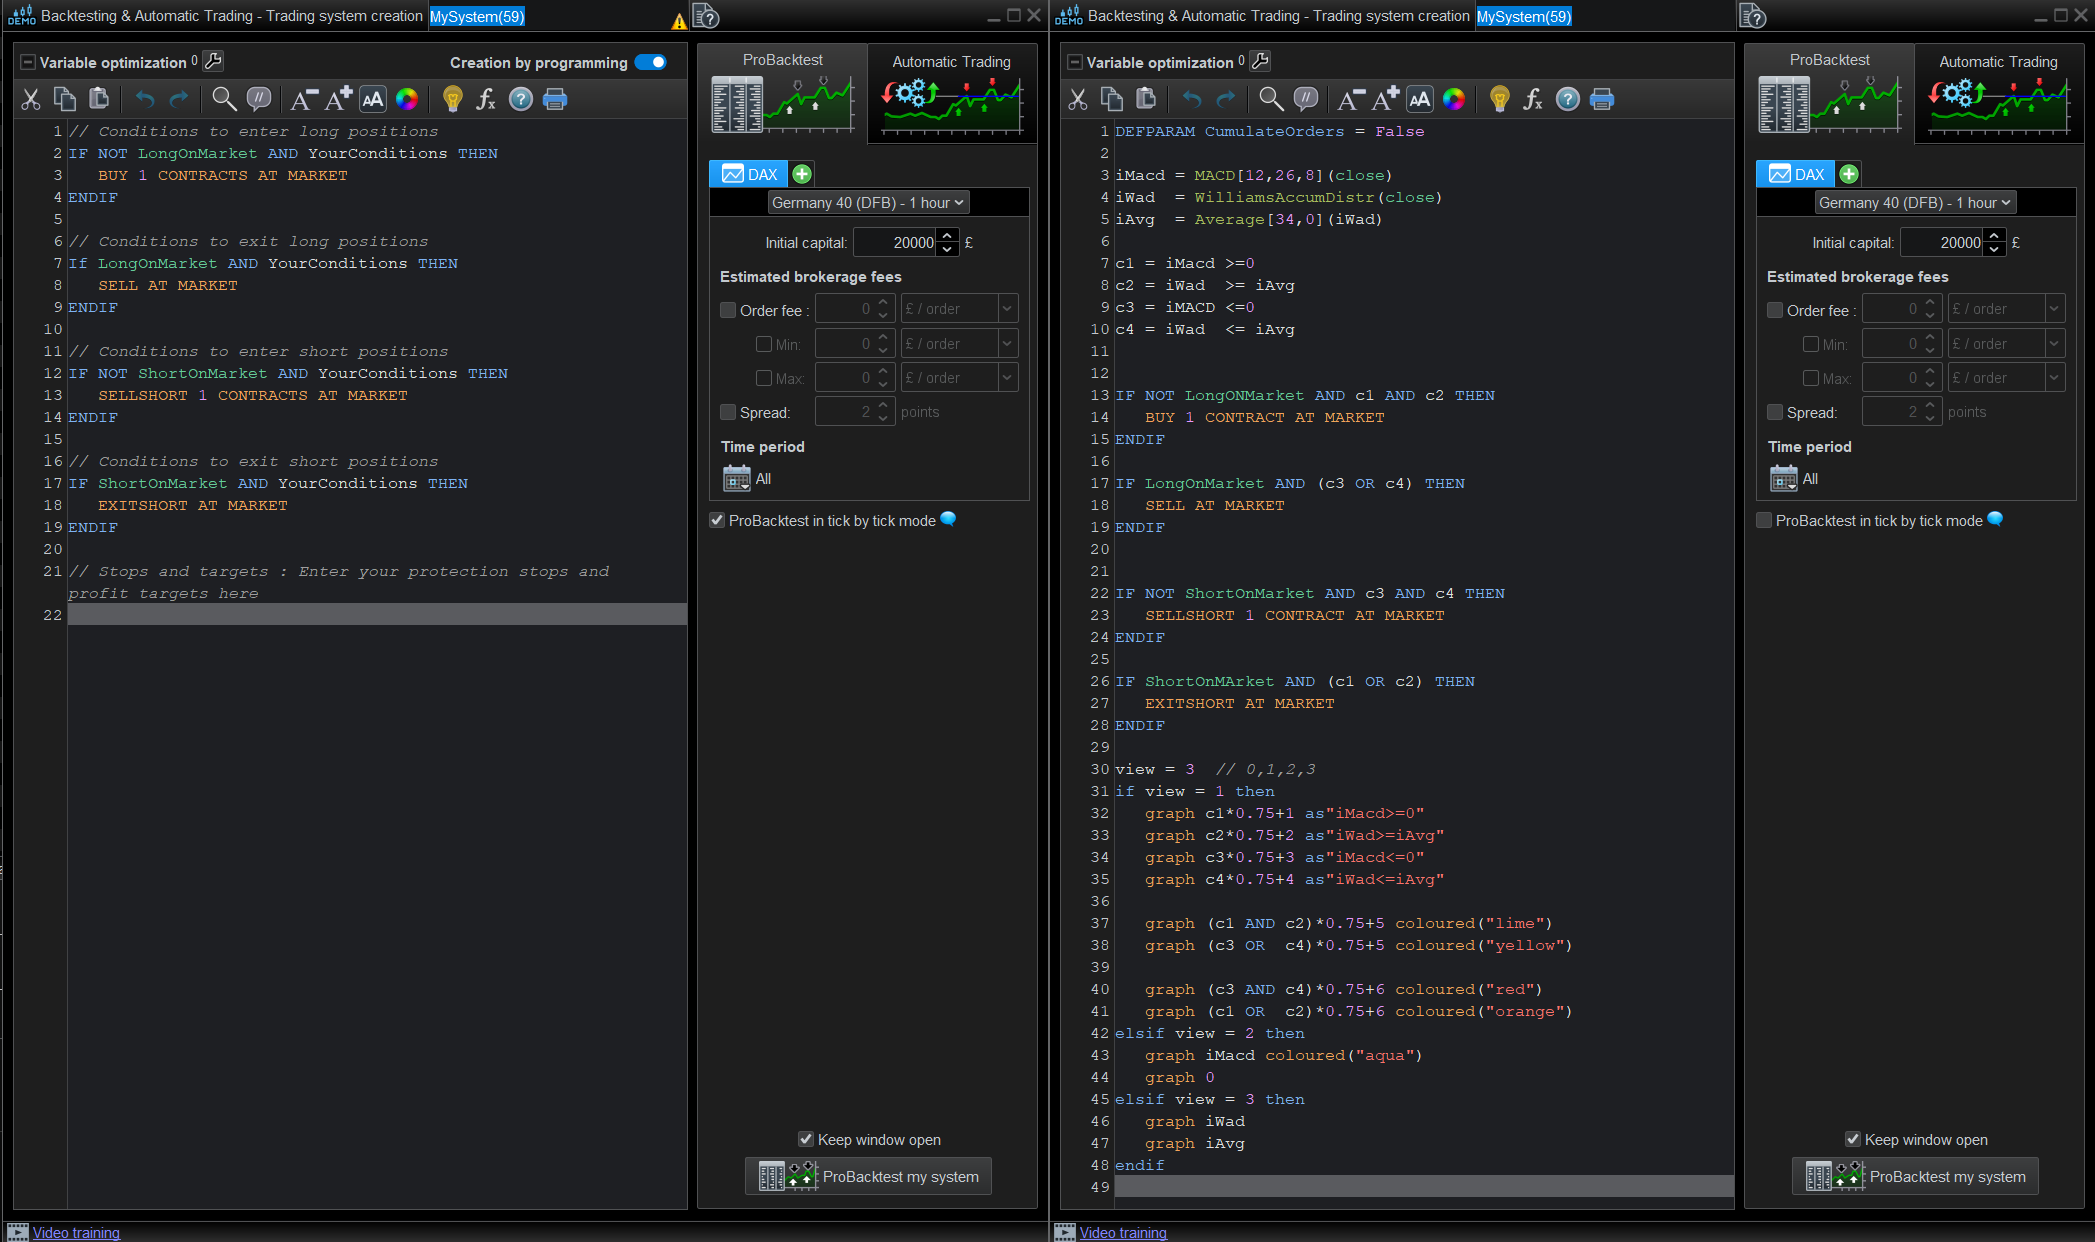
Task: Select the right ProBacktest tab
Action: point(1829,94)
